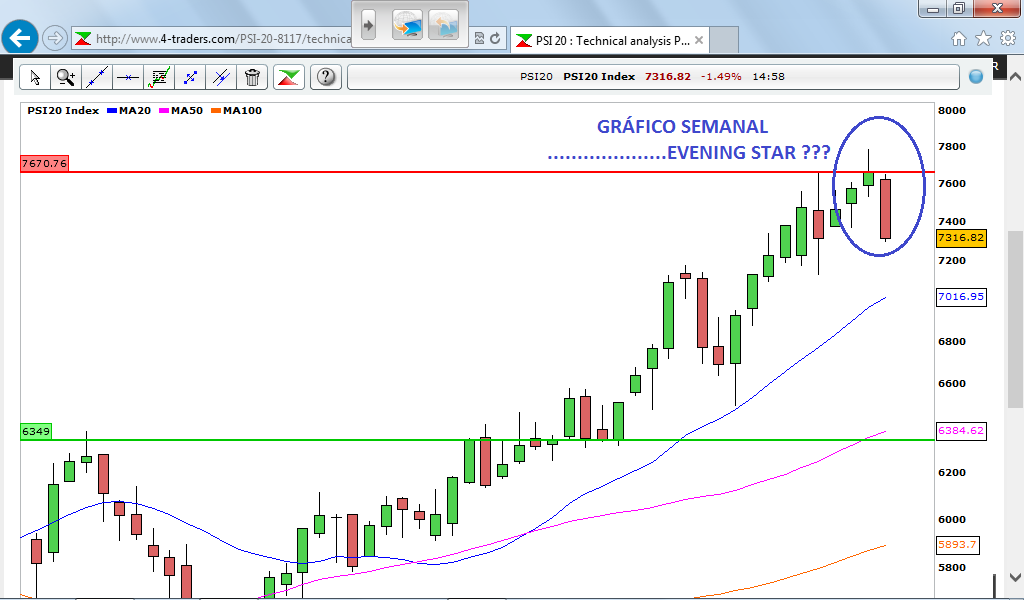Open the browser Home page icon
The image size is (1024, 600).
(959, 39)
